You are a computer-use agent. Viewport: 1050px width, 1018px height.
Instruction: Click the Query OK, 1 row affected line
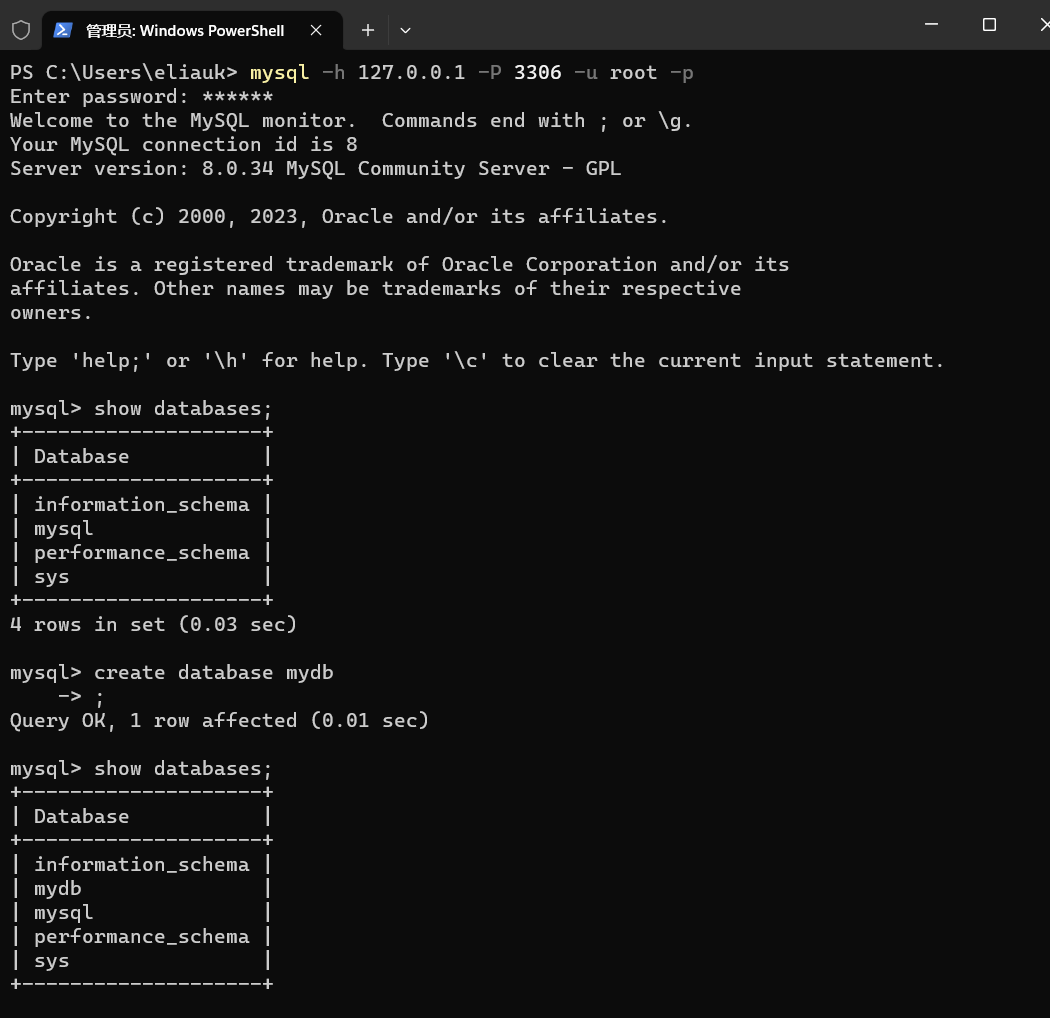[x=219, y=720]
